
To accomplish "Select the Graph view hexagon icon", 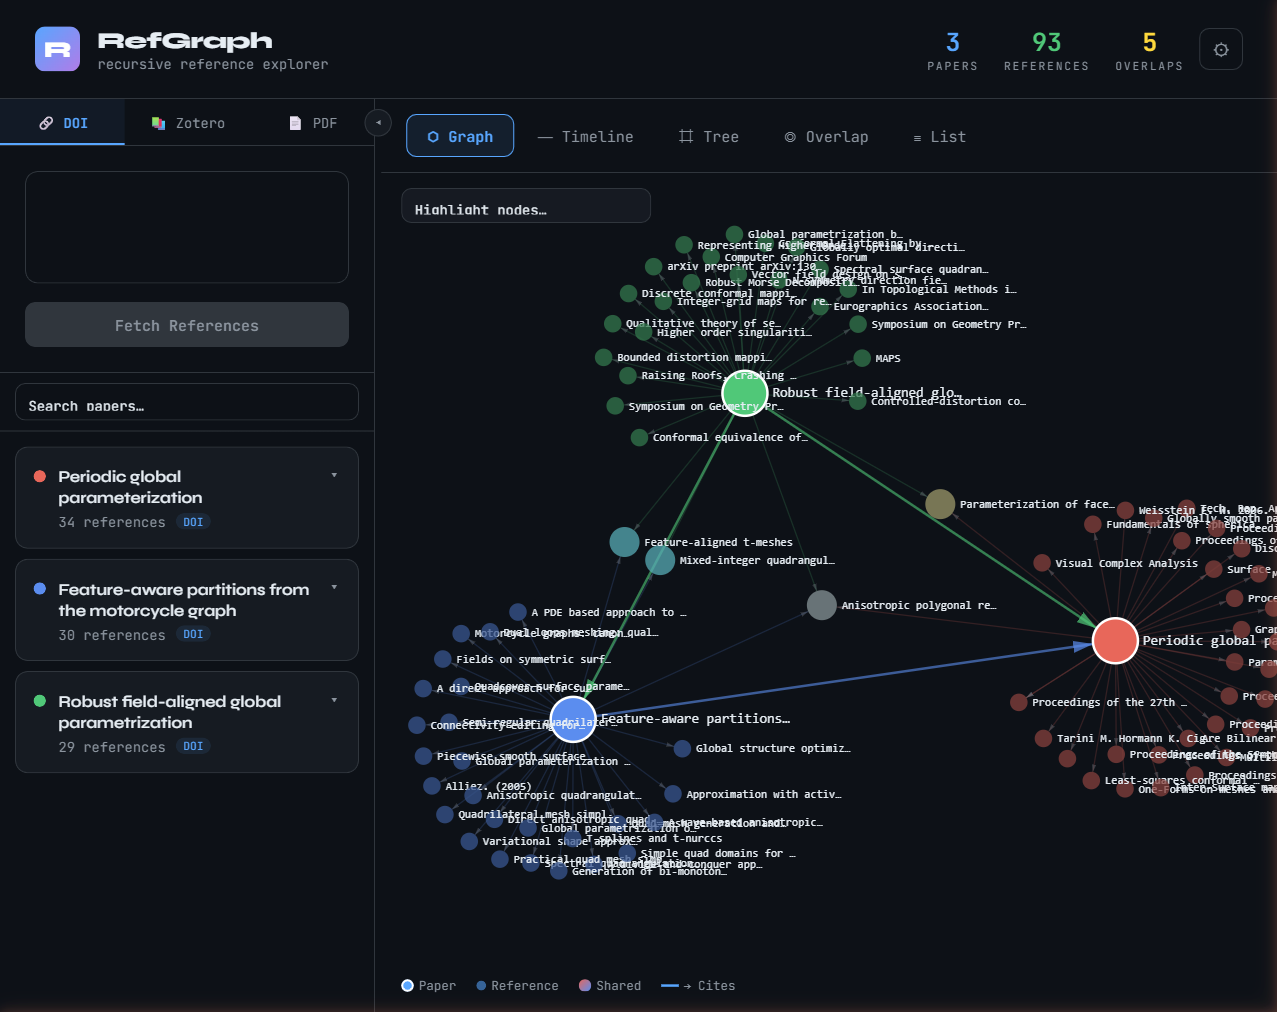I will (x=433, y=136).
